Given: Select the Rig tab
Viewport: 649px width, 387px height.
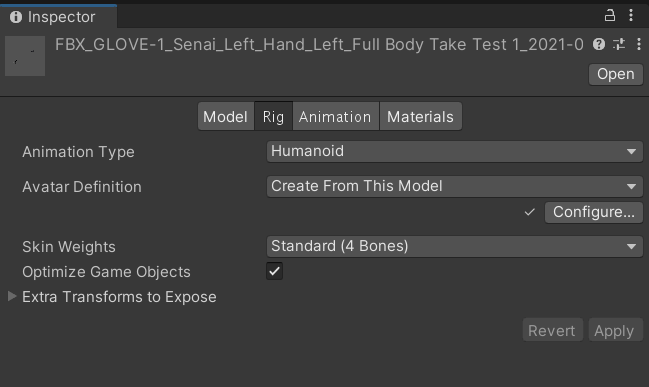Looking at the screenshot, I should click(x=273, y=117).
